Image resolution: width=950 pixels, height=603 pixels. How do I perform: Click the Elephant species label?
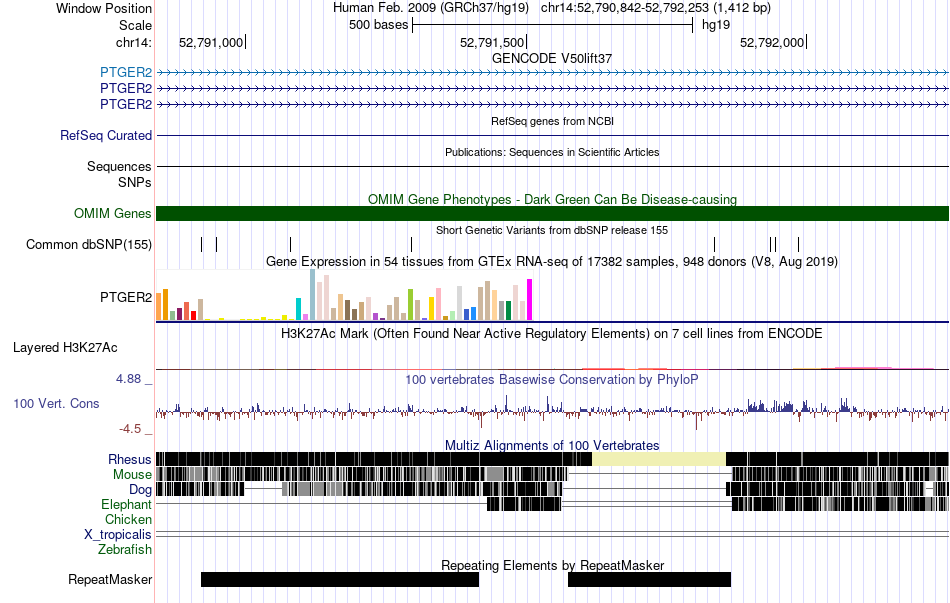pyautogui.click(x=127, y=504)
